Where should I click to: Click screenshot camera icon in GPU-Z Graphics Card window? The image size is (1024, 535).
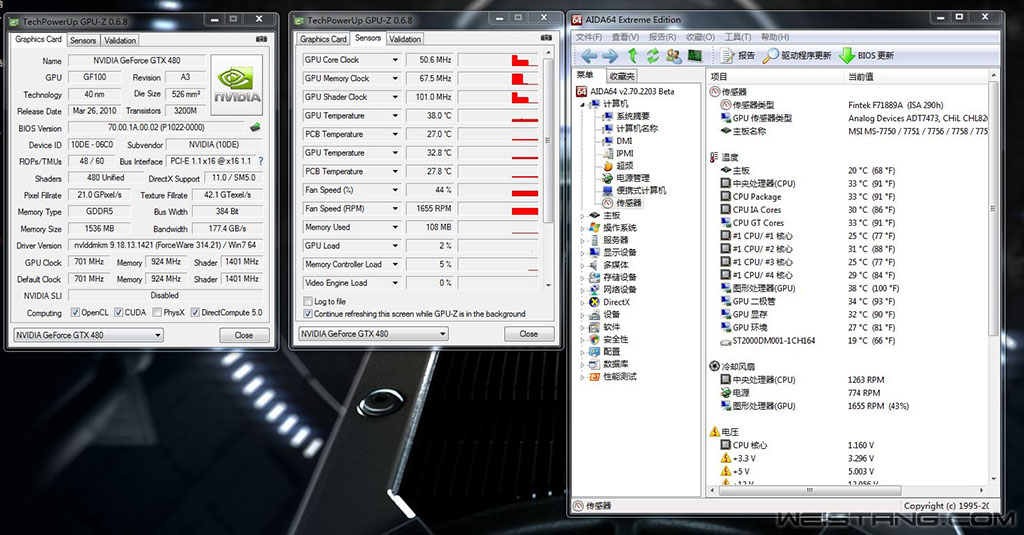(x=261, y=39)
